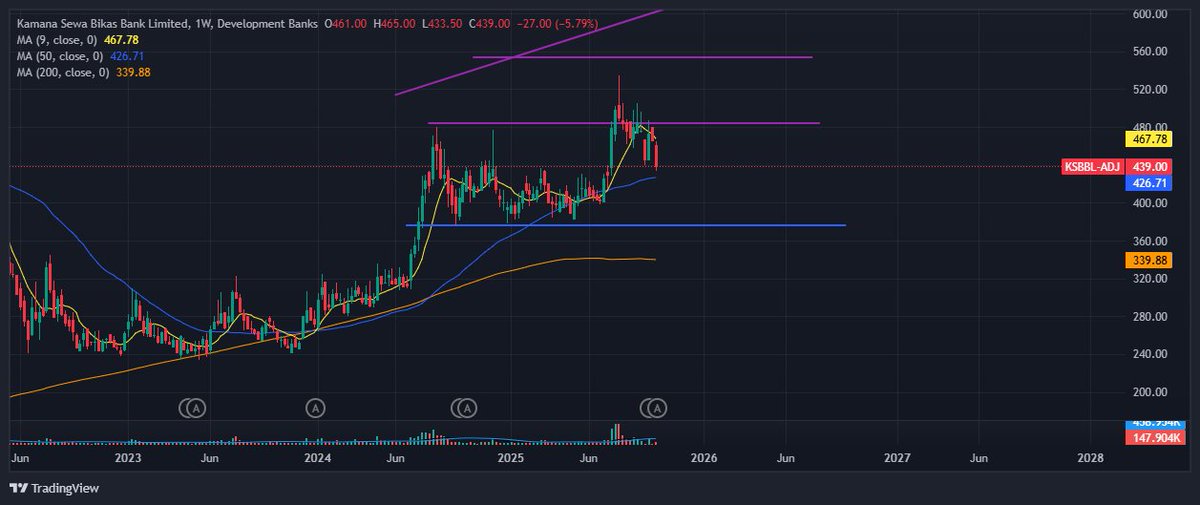Click the 360.00 price scale label
Screen dimensions: 1200x505
coord(1149,241)
